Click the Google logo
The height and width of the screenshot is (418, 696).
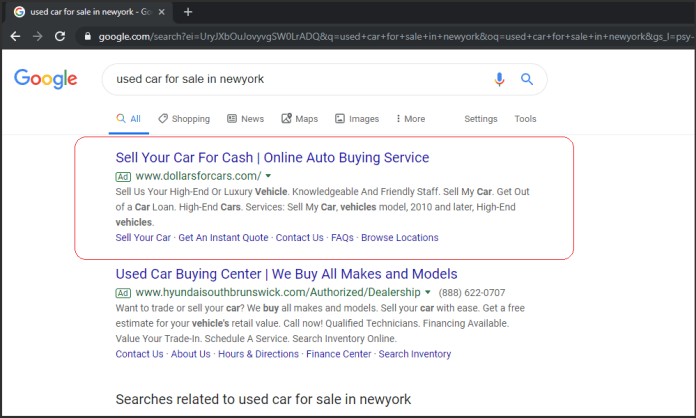pos(46,79)
